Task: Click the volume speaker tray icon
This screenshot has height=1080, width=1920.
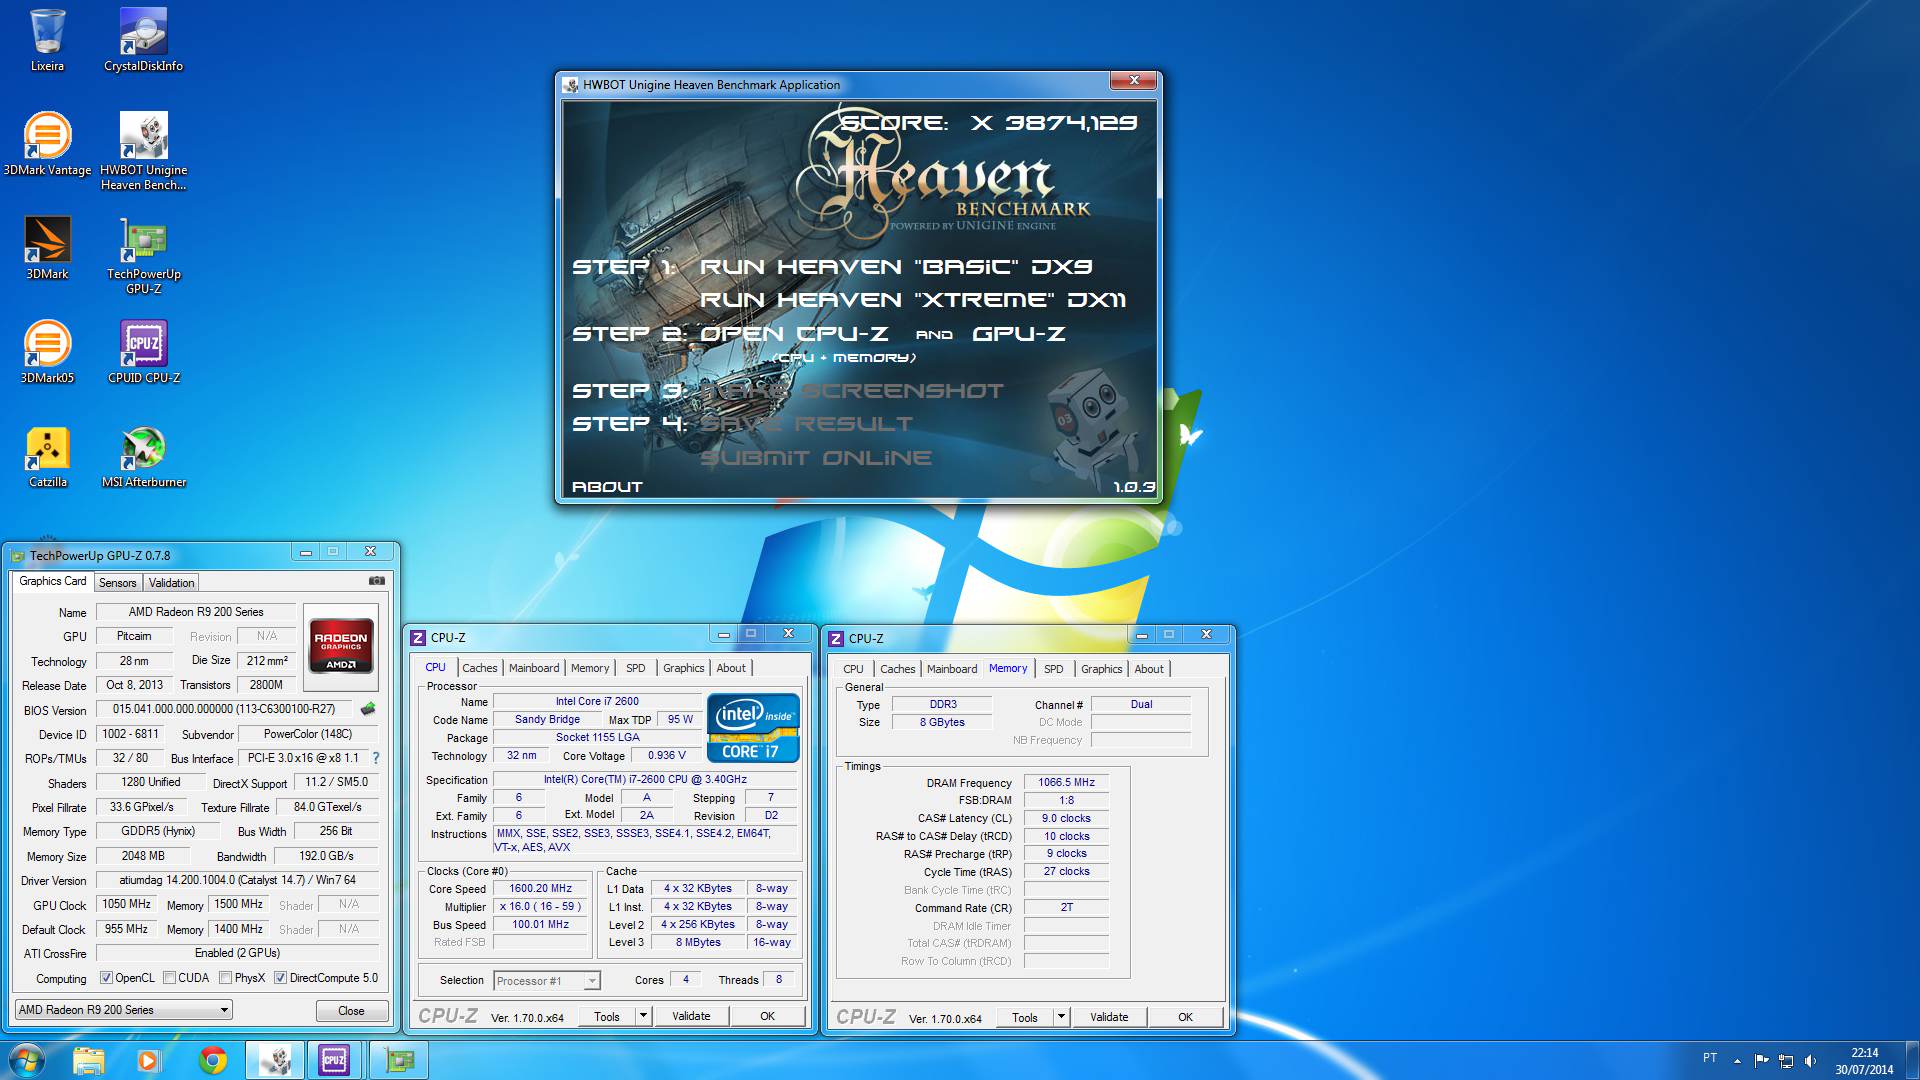Action: pyautogui.click(x=1810, y=1061)
